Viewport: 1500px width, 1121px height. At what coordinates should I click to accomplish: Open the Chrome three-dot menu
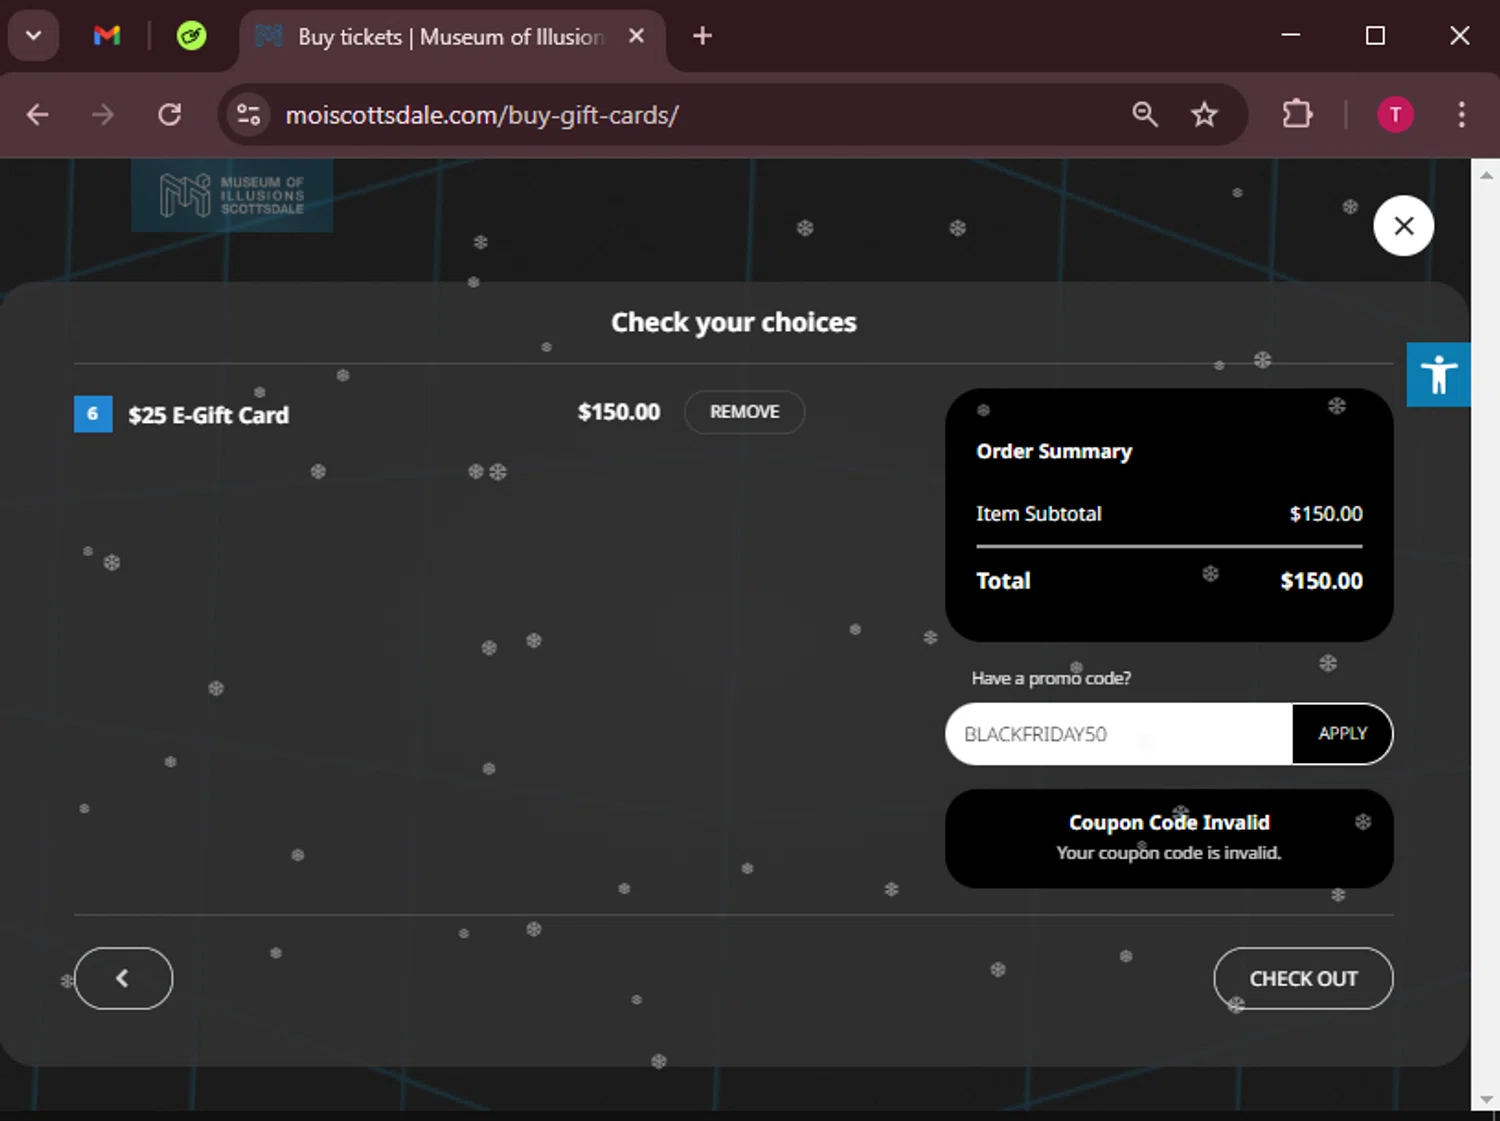1461,114
